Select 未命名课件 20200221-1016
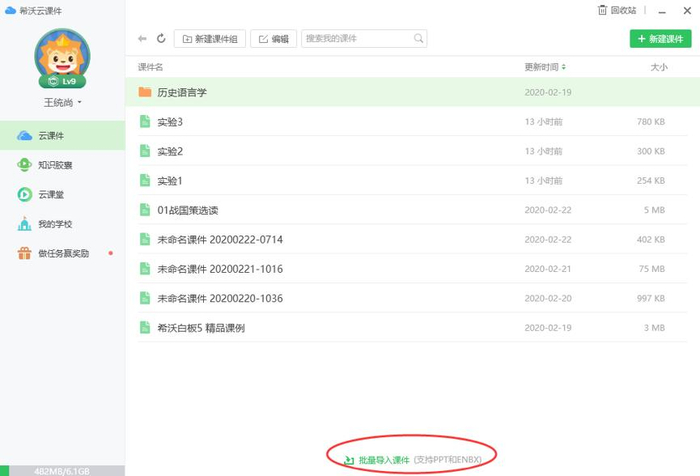The width and height of the screenshot is (700, 476). tap(412, 269)
